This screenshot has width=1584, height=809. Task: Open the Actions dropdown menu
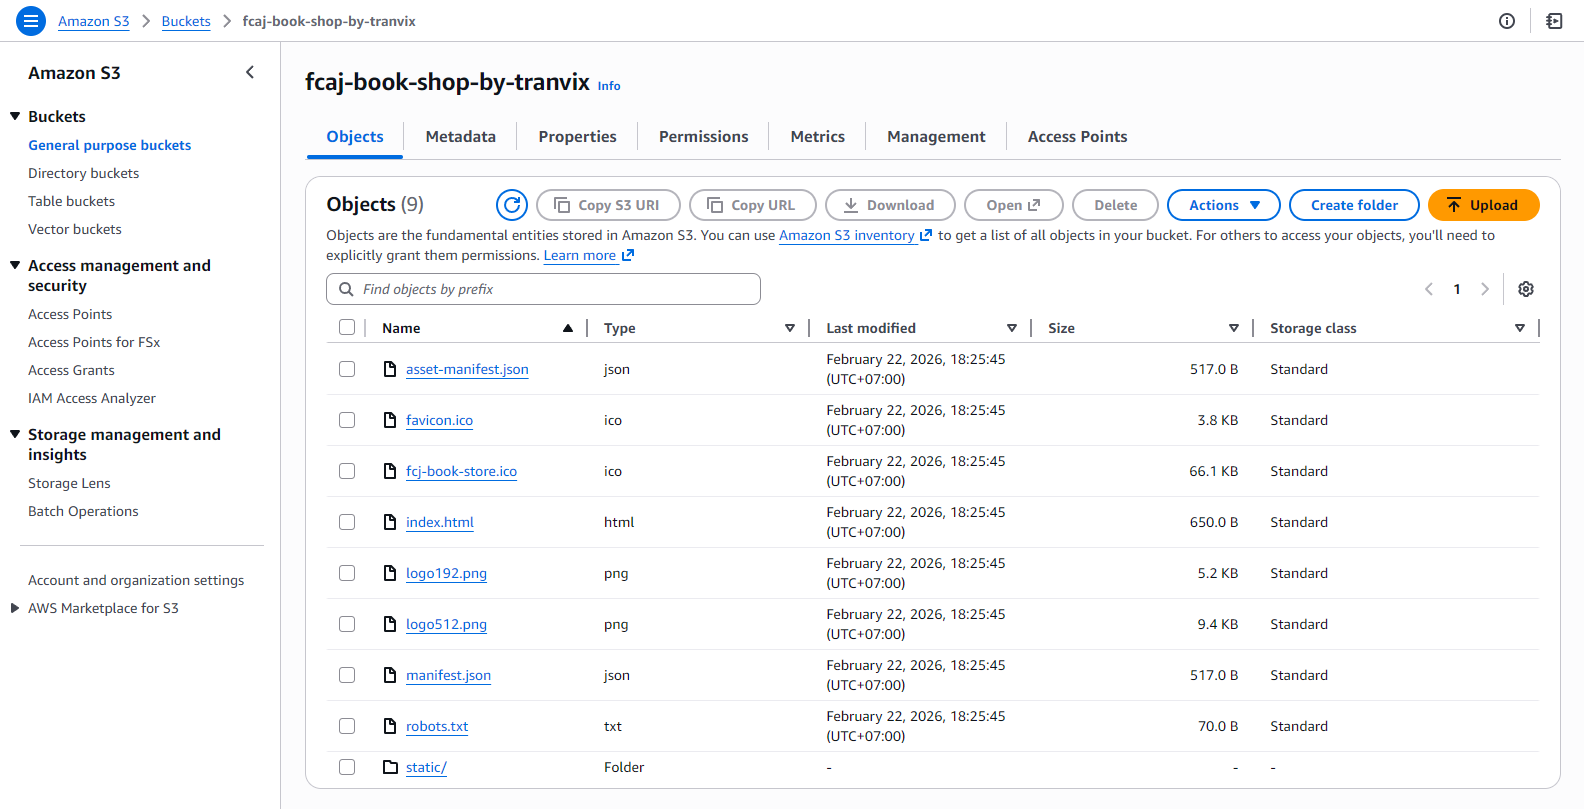pos(1224,205)
